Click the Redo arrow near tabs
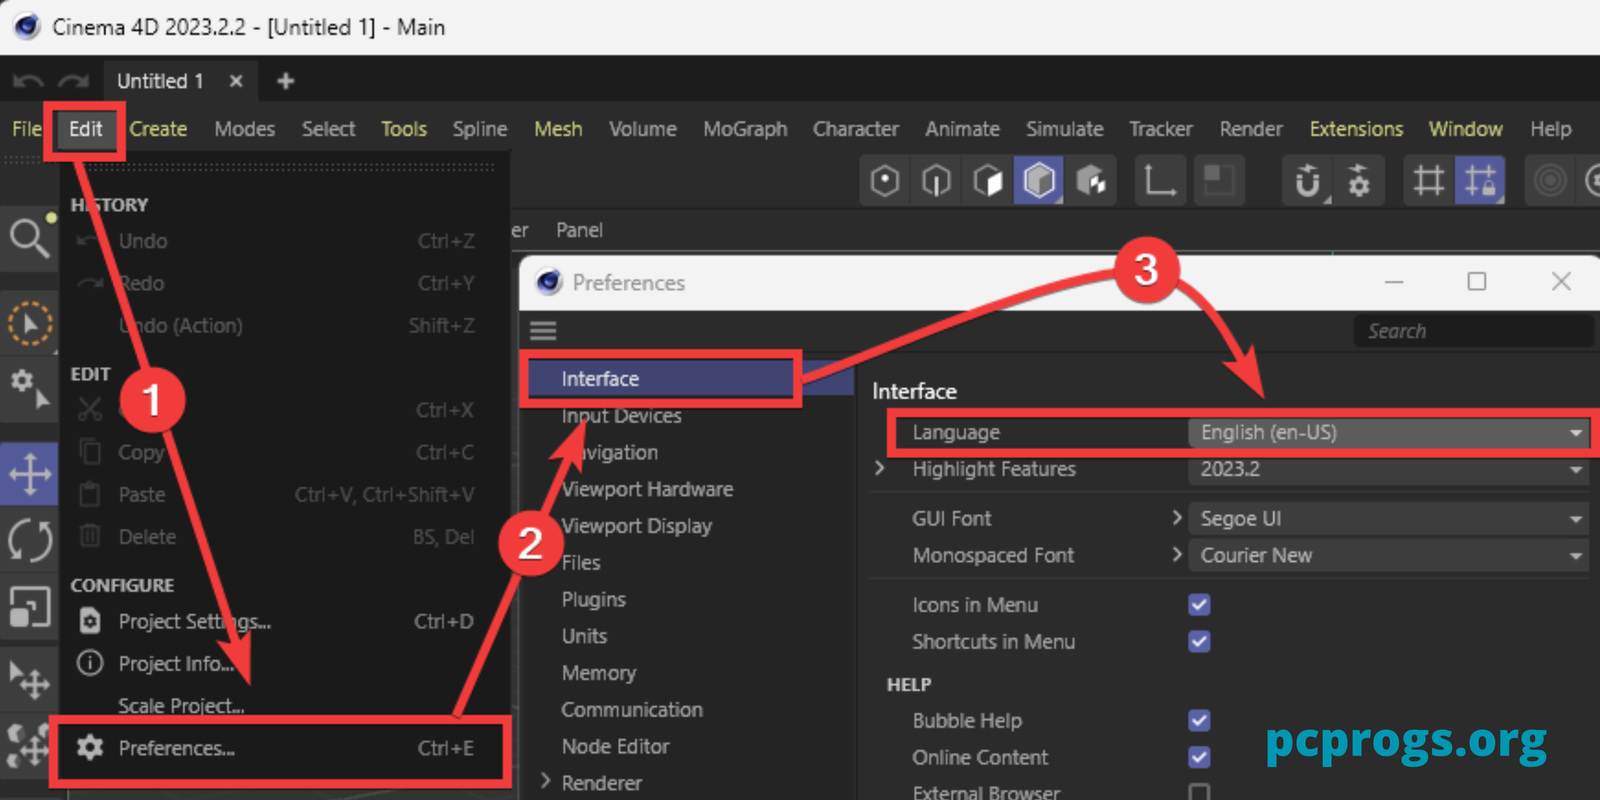Viewport: 1600px width, 800px height. coord(73,82)
